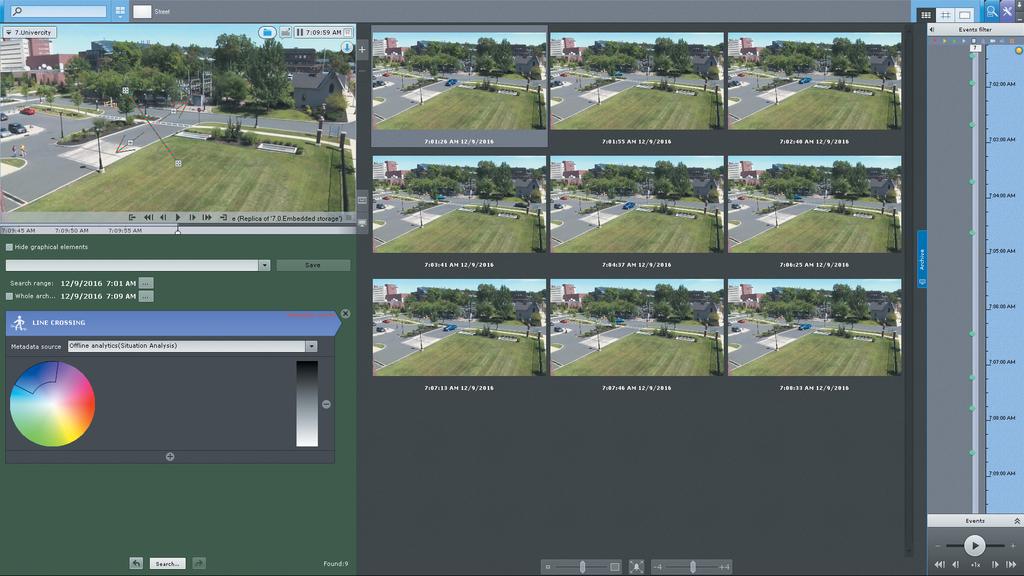Switch to thumbnail grid view mode

pyautogui.click(x=926, y=14)
